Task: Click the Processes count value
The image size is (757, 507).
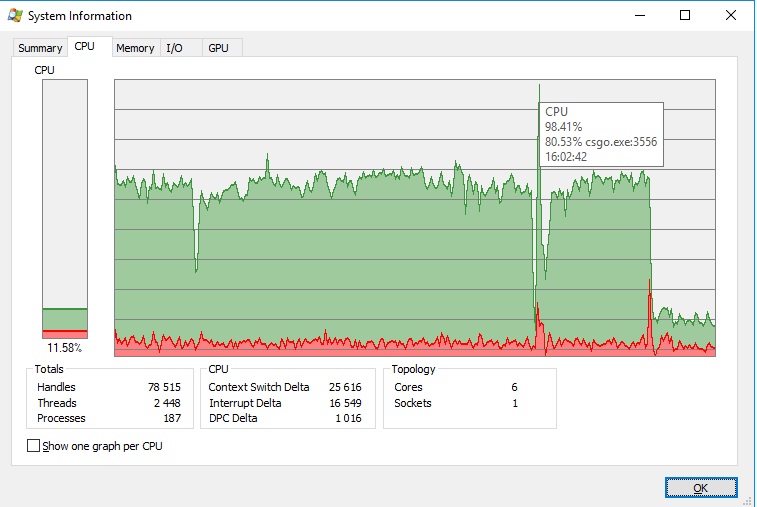Action: click(x=172, y=418)
